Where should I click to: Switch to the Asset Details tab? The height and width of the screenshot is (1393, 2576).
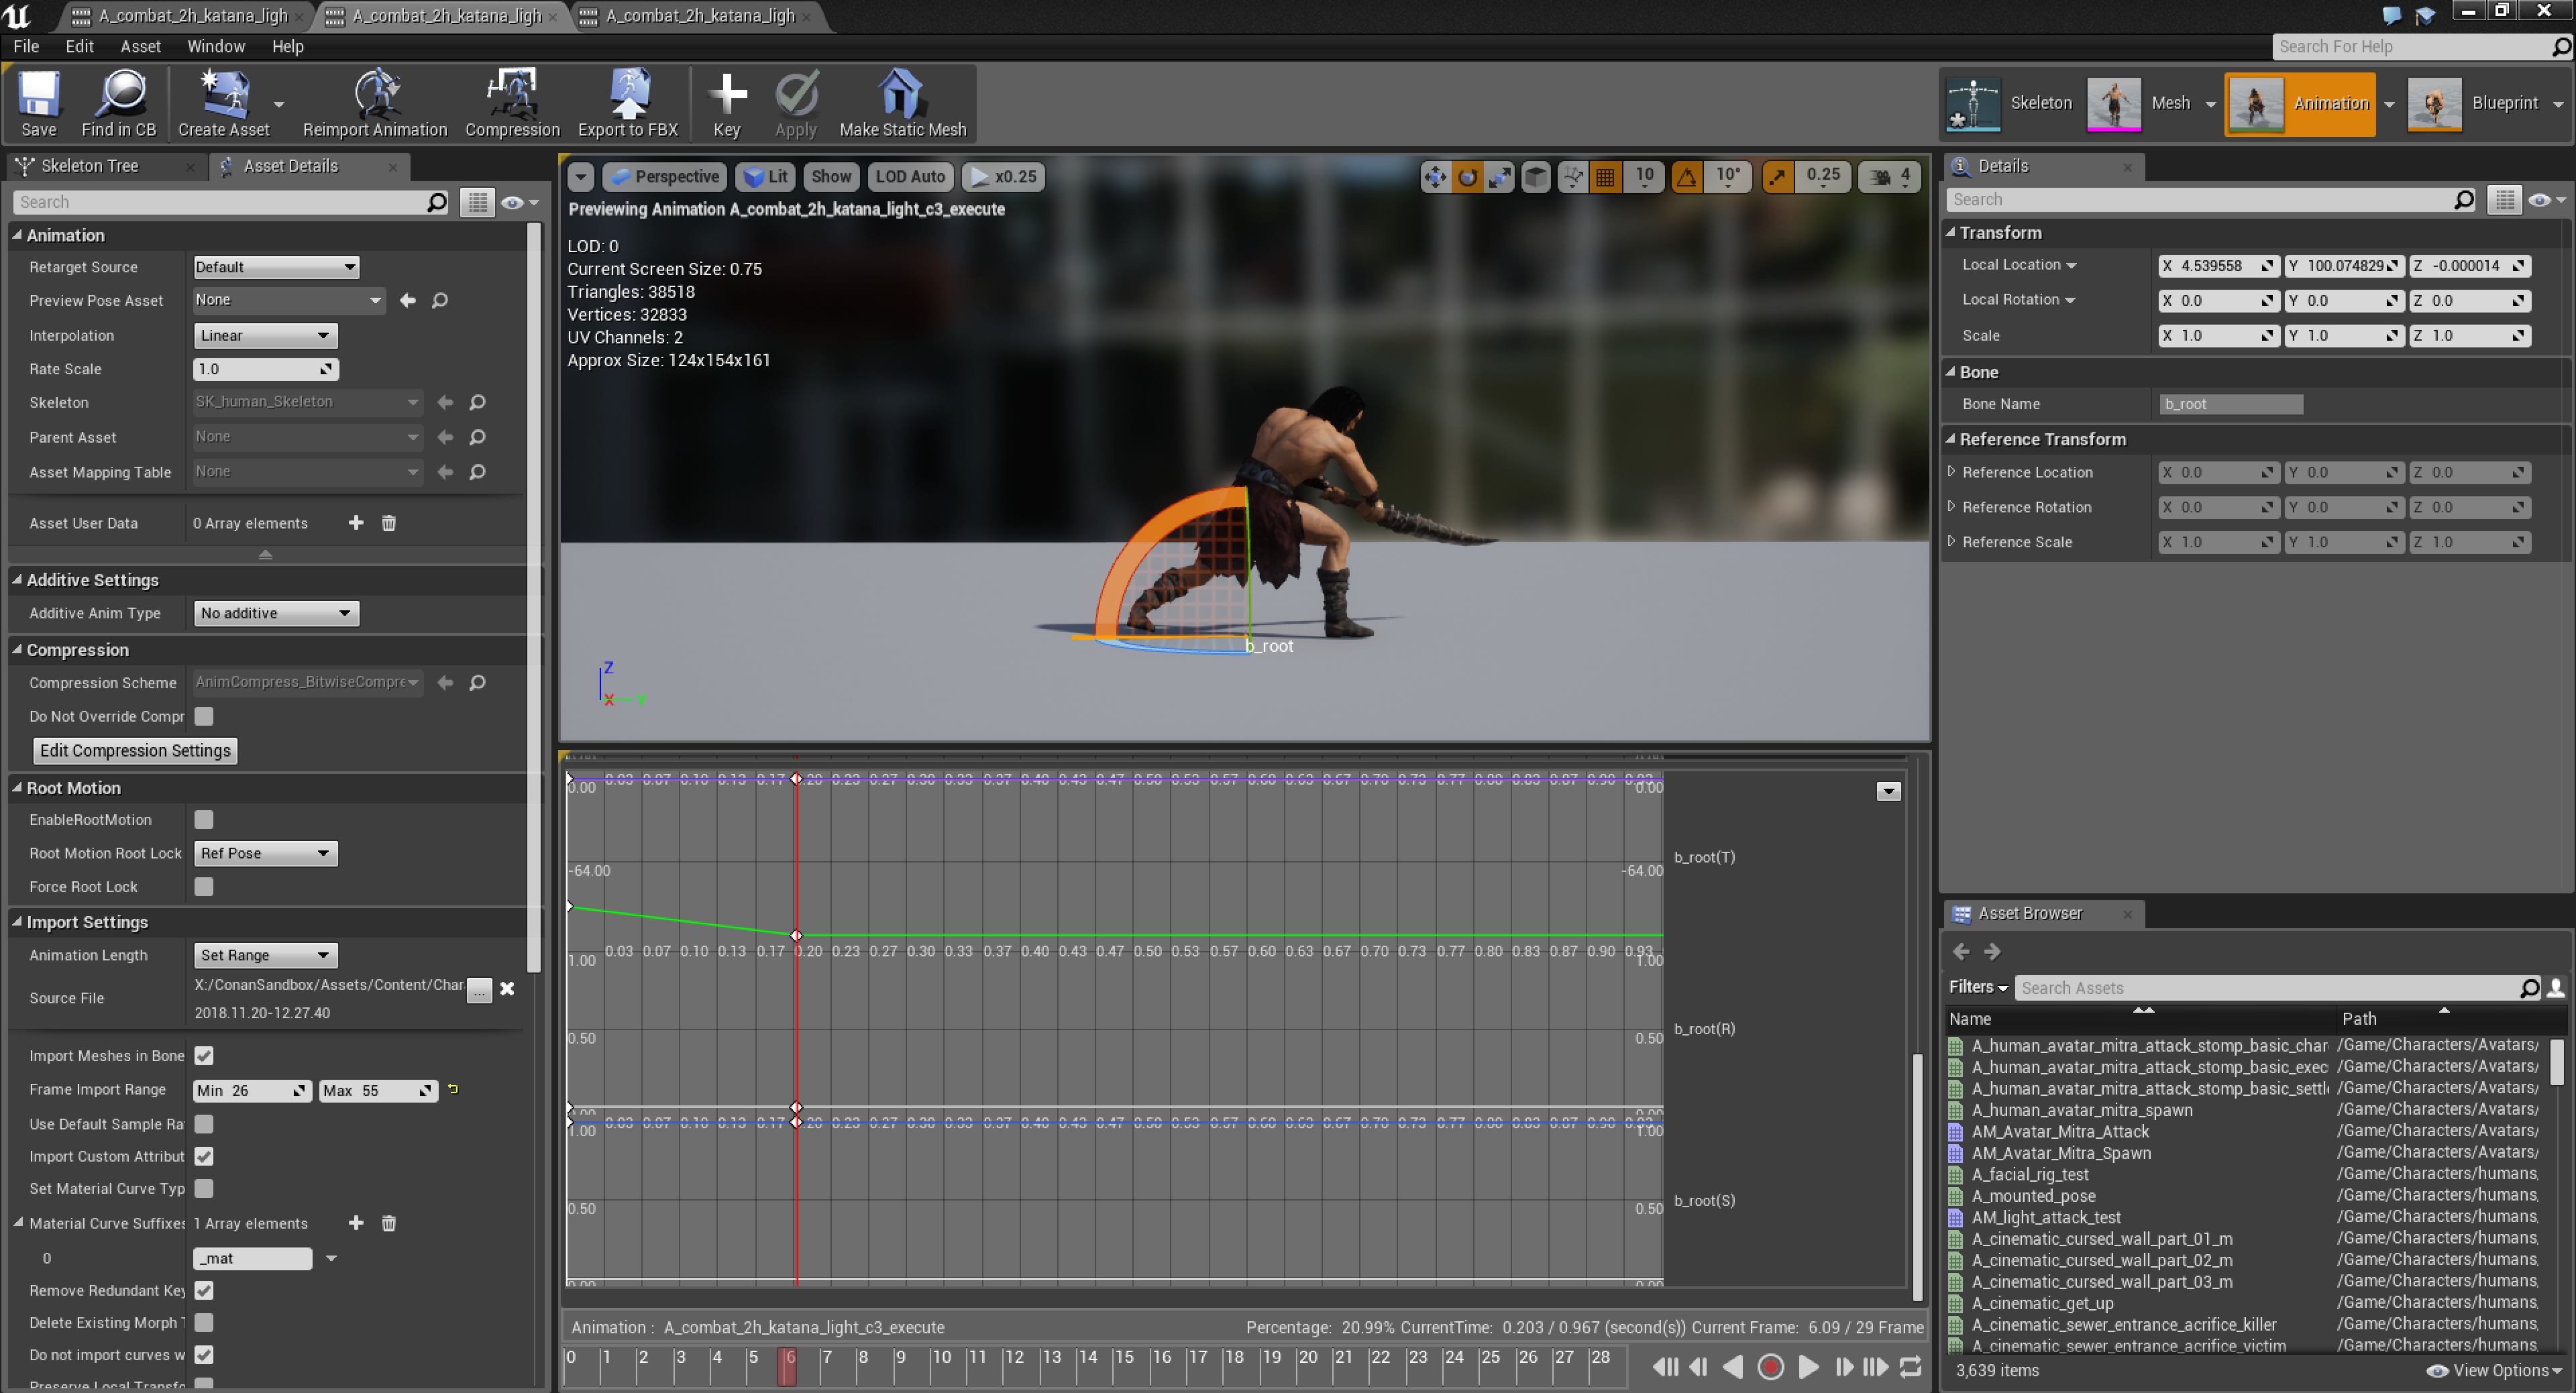(290, 166)
